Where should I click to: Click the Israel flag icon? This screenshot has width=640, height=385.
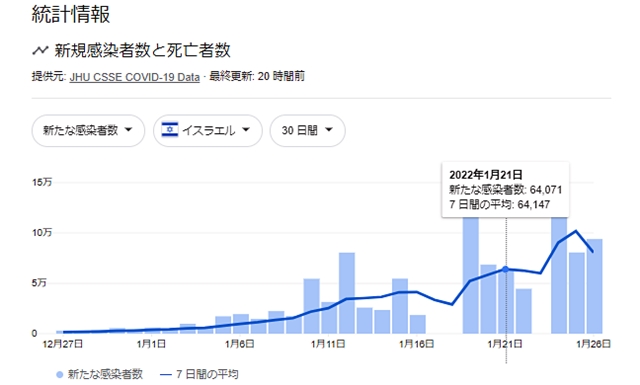170,130
